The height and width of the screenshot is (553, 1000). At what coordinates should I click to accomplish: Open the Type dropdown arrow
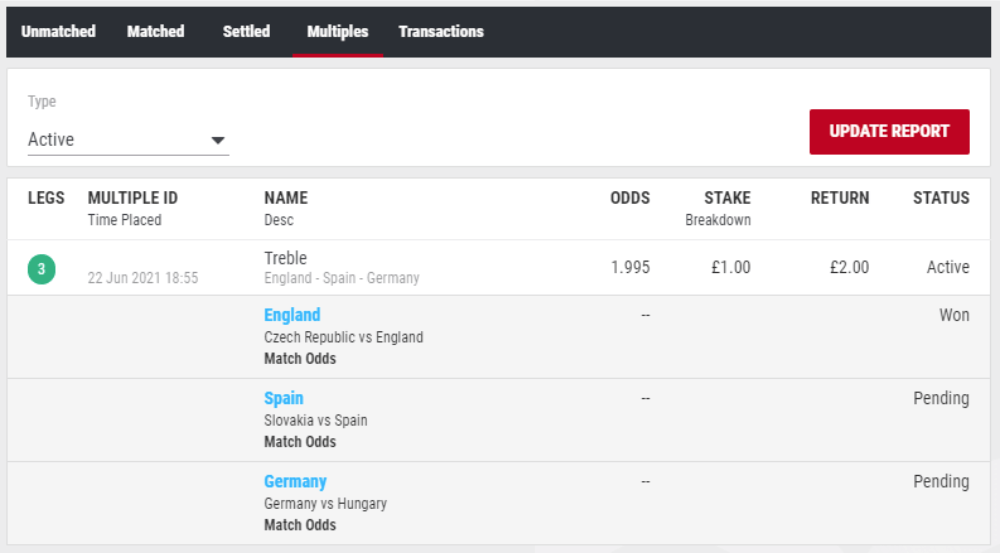[x=218, y=140]
